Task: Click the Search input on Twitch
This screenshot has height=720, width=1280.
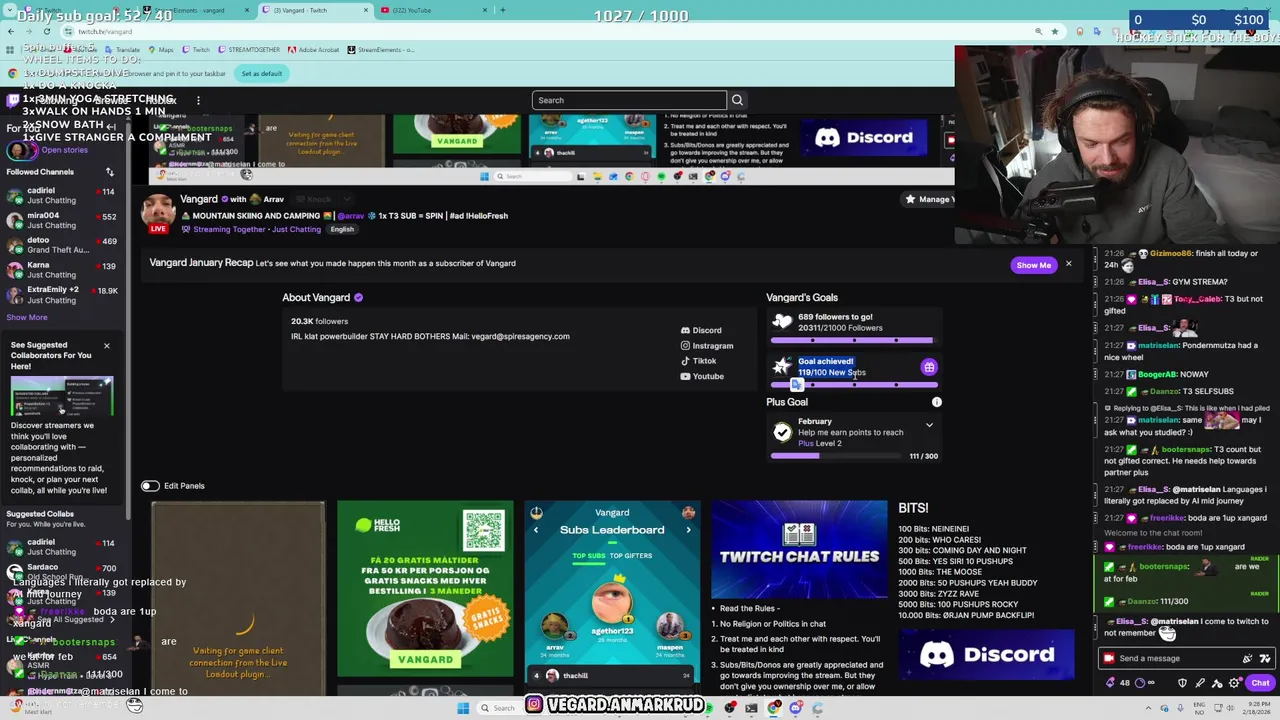Action: tap(629, 100)
